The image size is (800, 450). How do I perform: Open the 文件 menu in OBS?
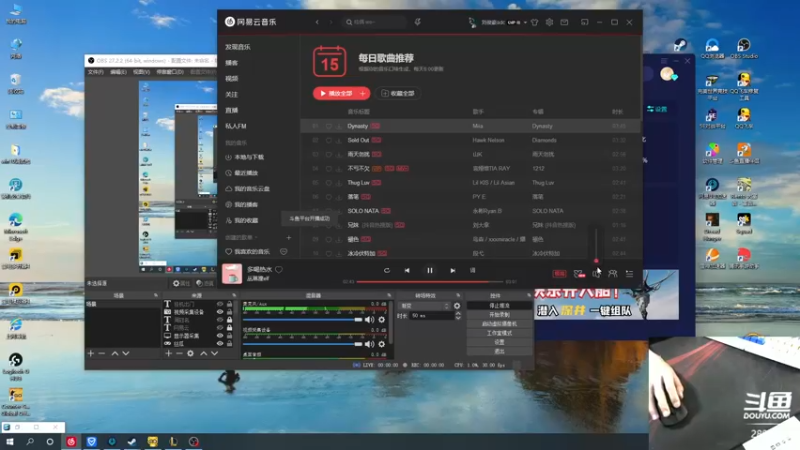pyautogui.click(x=95, y=72)
